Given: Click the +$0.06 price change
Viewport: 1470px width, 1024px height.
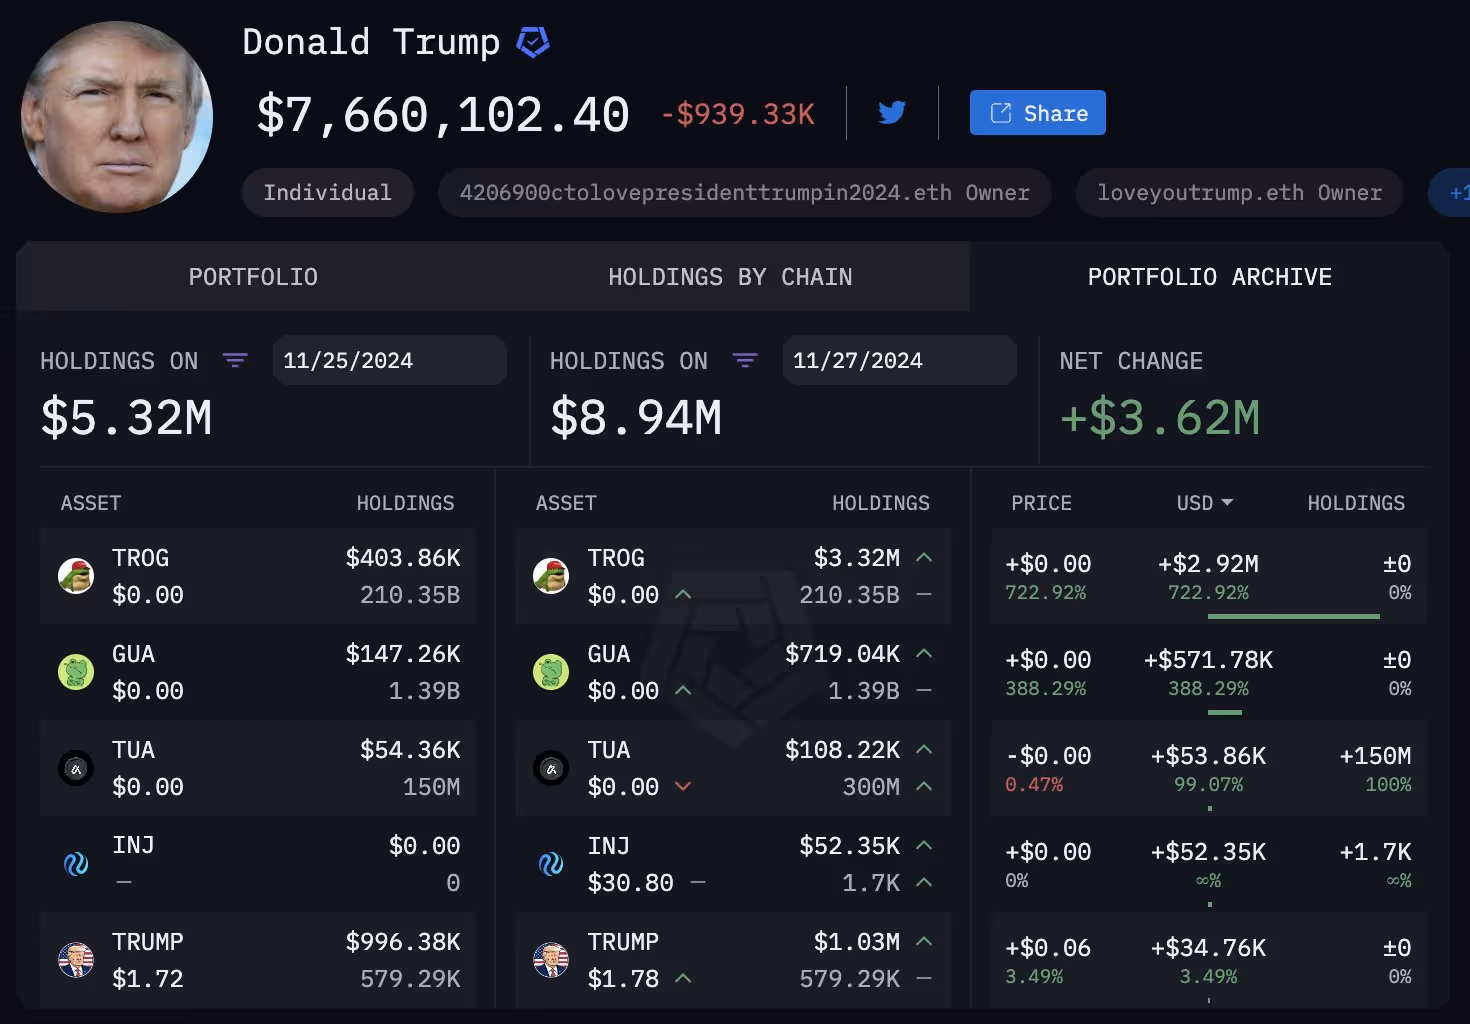Looking at the screenshot, I should tap(1048, 948).
